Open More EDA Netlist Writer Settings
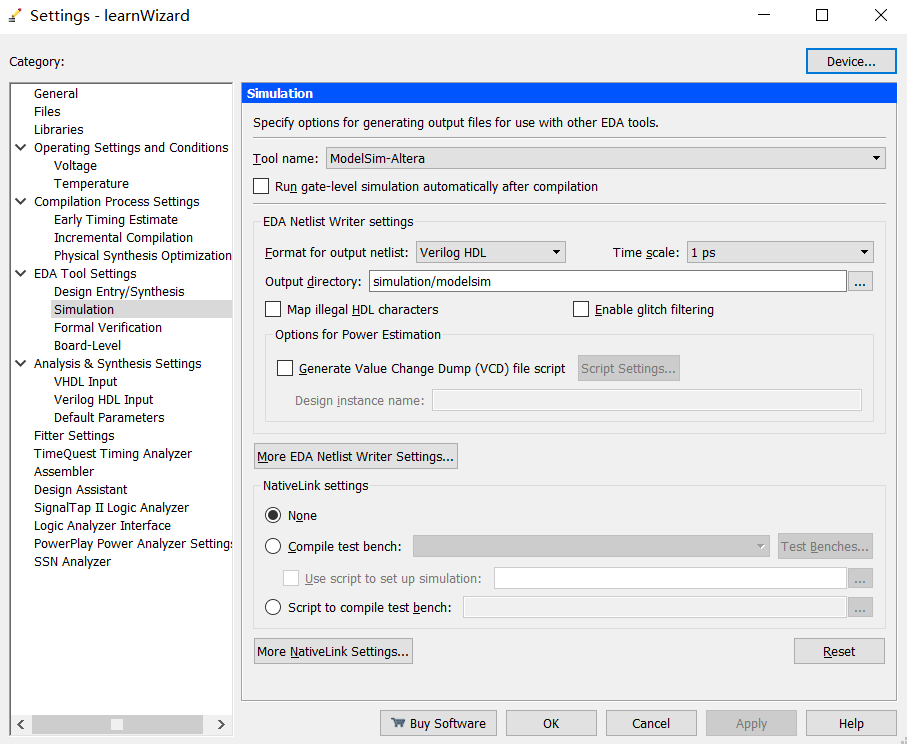Image resolution: width=907 pixels, height=744 pixels. (356, 456)
